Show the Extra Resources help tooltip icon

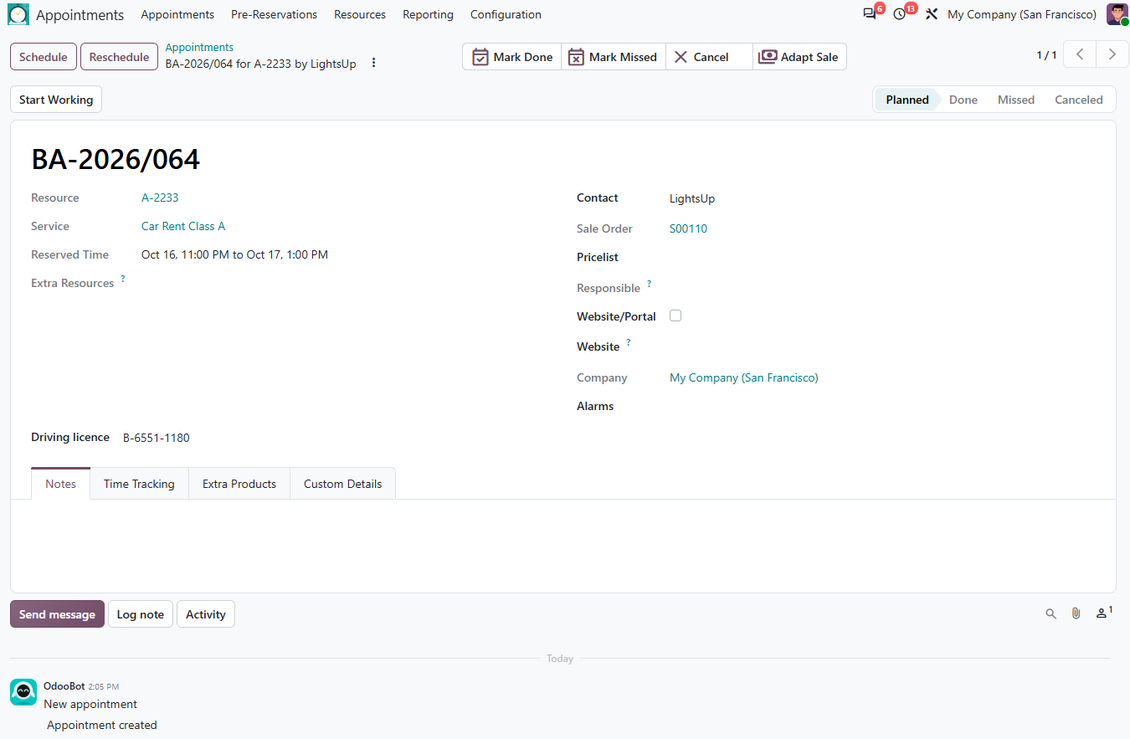[x=123, y=278]
